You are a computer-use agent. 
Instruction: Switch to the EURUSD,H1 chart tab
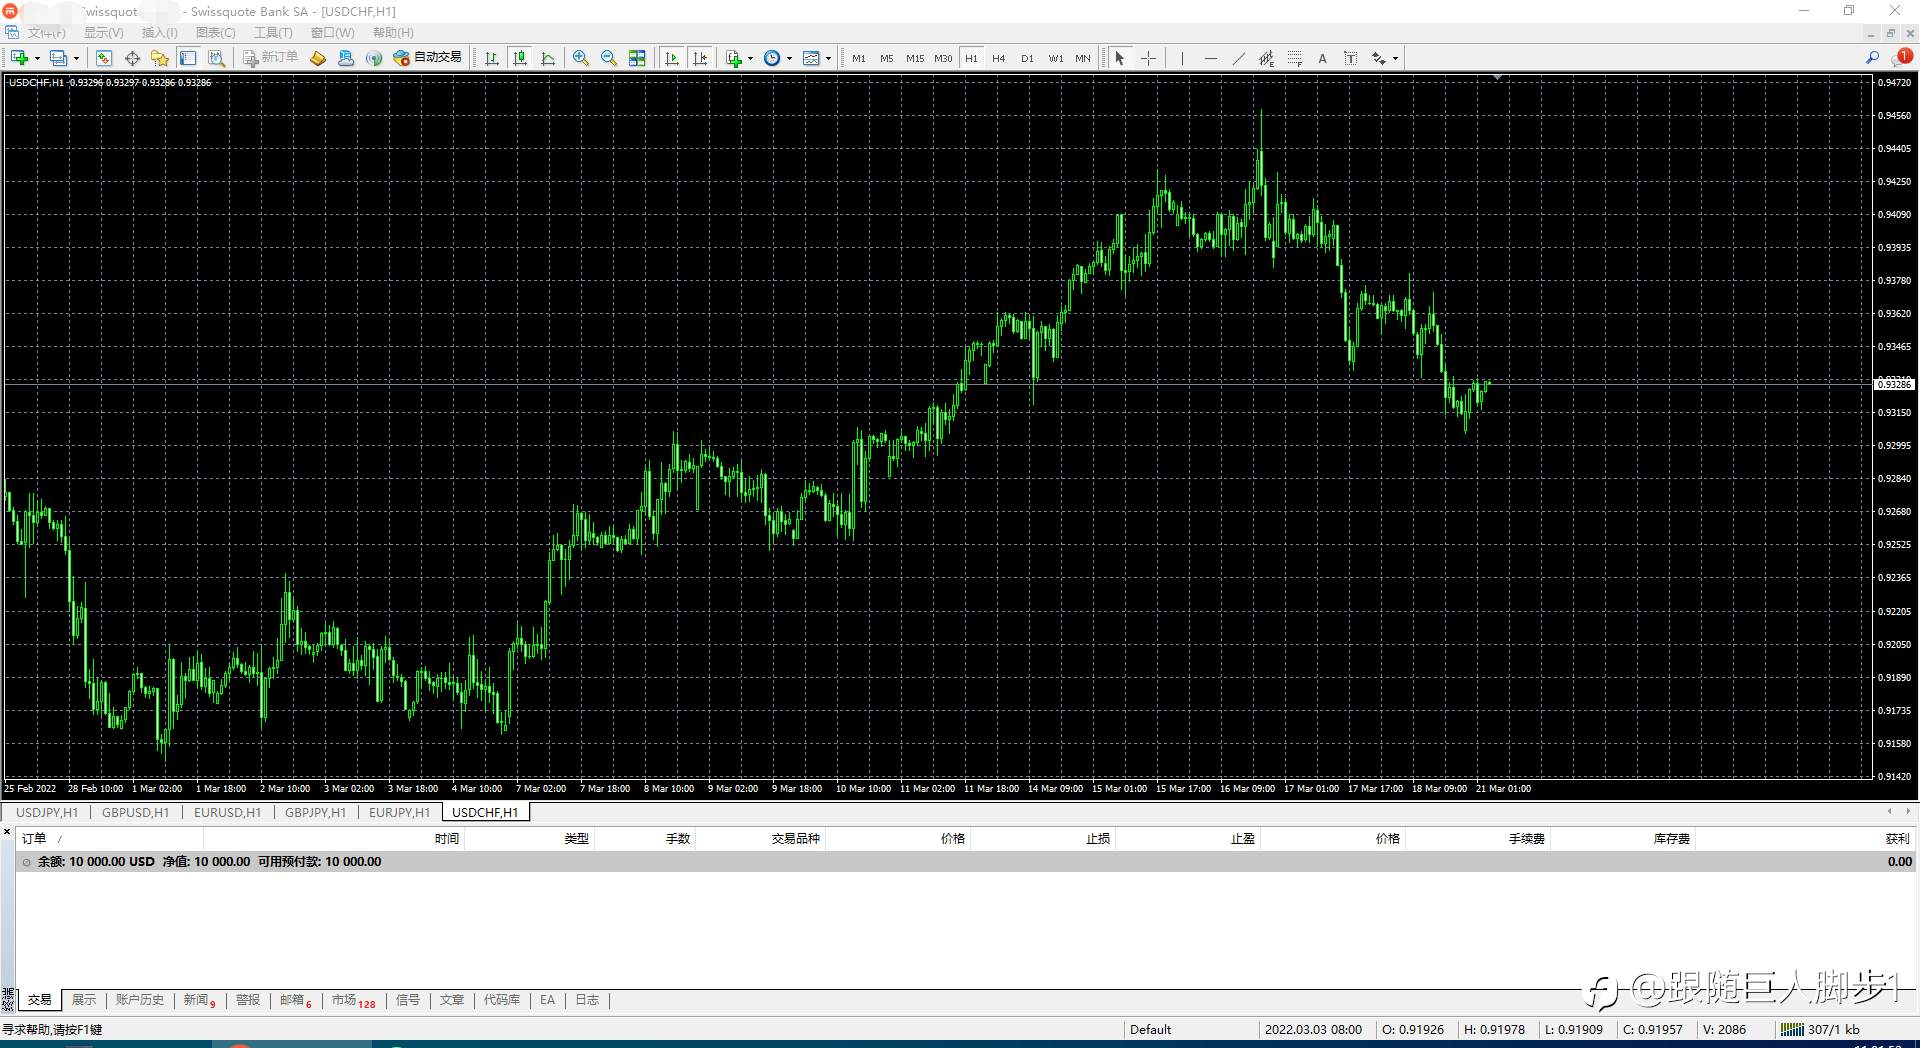pos(227,812)
